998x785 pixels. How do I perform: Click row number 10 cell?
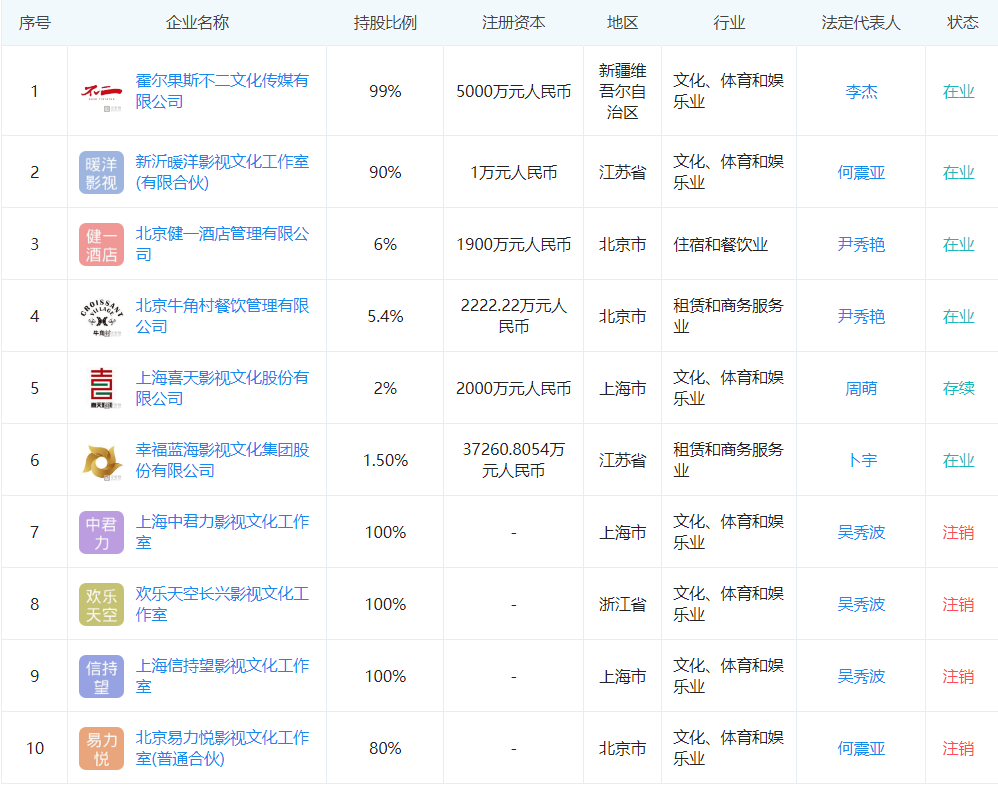pos(34,748)
